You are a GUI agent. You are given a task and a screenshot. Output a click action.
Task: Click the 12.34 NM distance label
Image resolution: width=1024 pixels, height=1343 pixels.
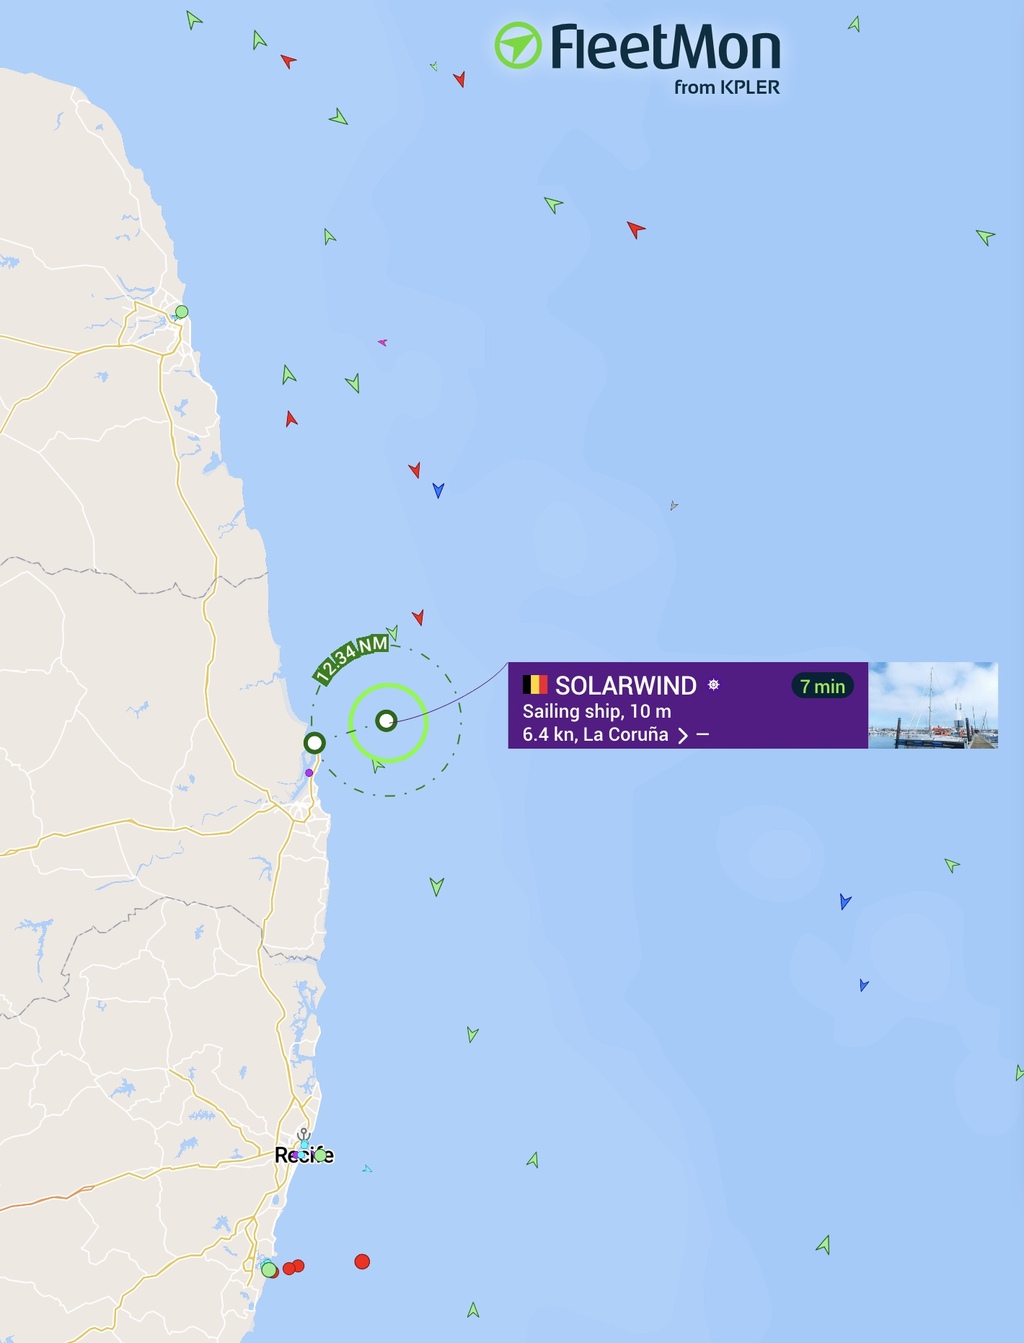click(x=350, y=657)
